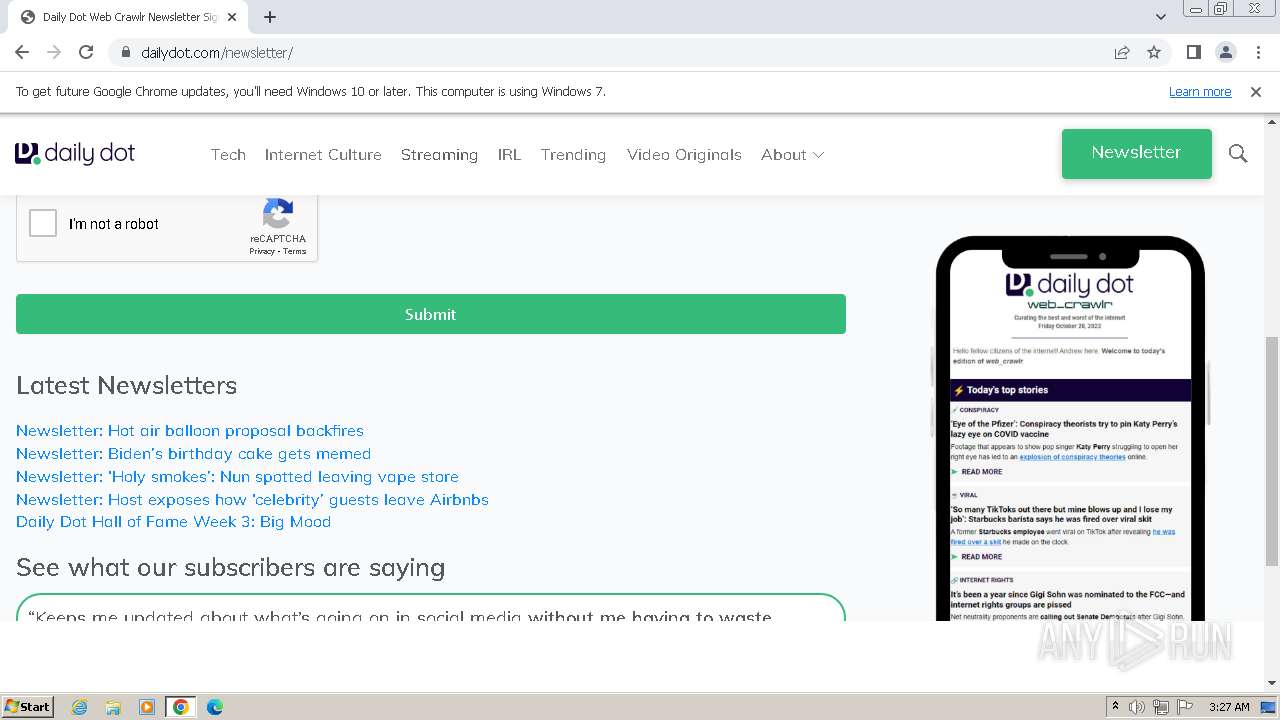Click the 3:27 AM taskbar clock

click(1228, 707)
